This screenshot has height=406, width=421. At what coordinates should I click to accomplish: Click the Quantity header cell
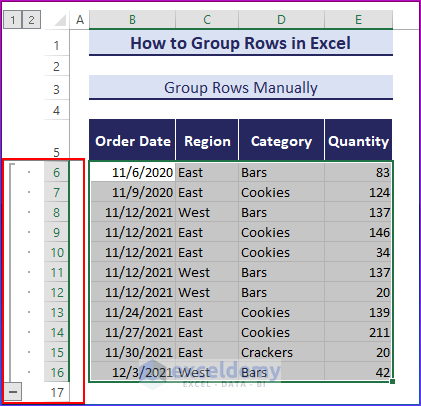coord(358,140)
